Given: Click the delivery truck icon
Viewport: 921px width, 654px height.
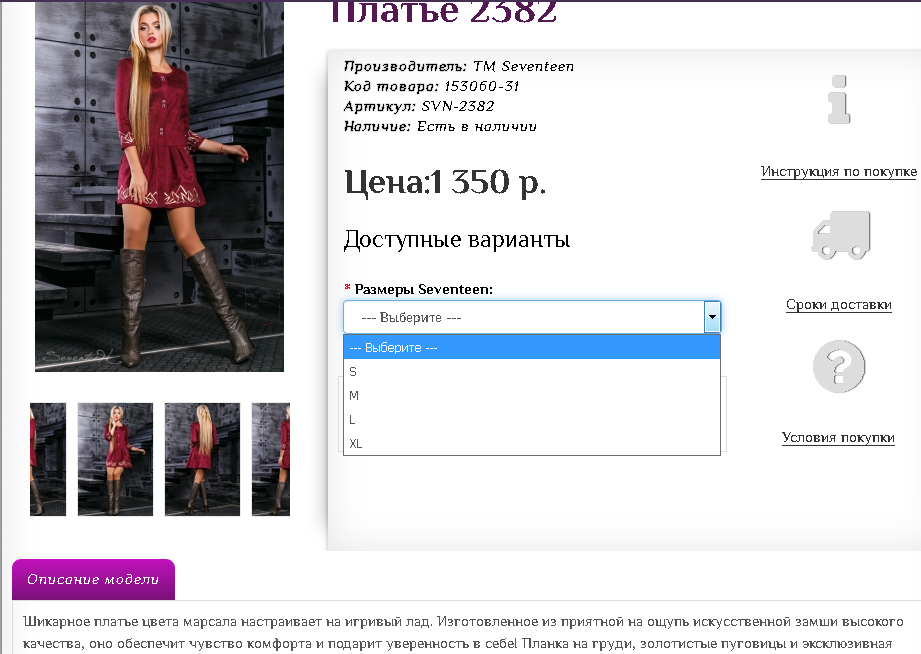Looking at the screenshot, I should [x=839, y=235].
